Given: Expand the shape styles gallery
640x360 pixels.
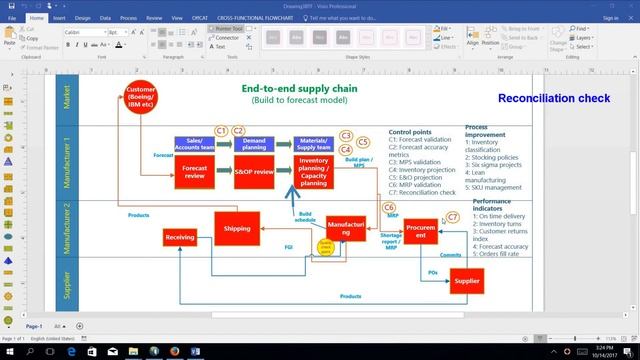Looking at the screenshot, I should click(428, 47).
